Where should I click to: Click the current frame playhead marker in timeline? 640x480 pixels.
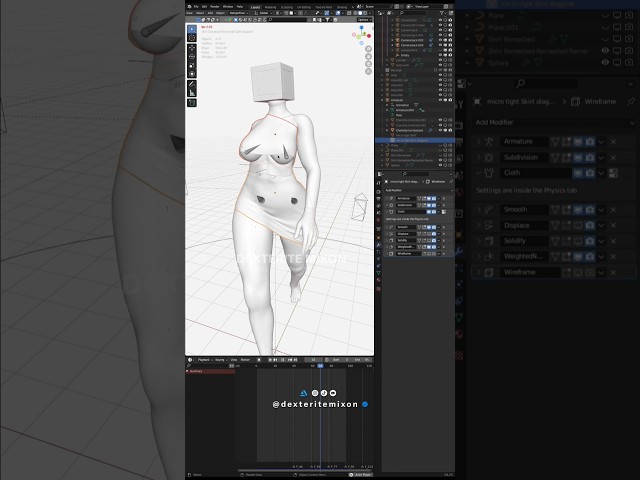(320, 366)
